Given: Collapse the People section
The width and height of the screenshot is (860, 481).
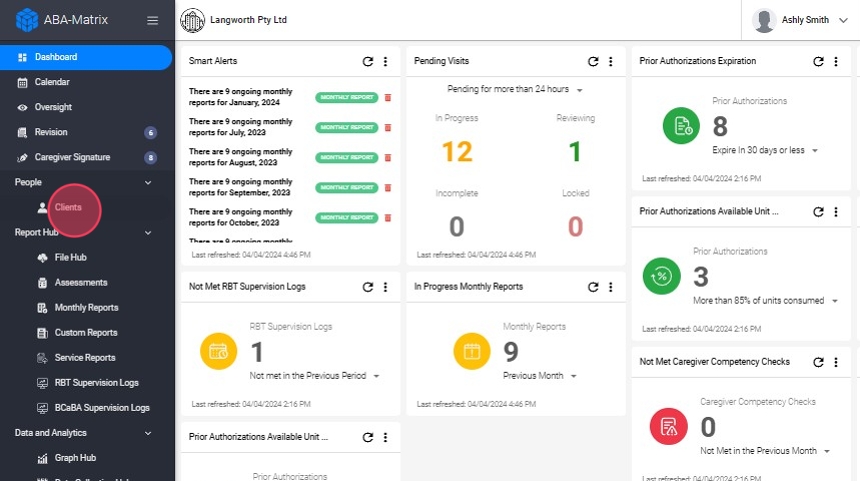Looking at the screenshot, I should [x=149, y=182].
